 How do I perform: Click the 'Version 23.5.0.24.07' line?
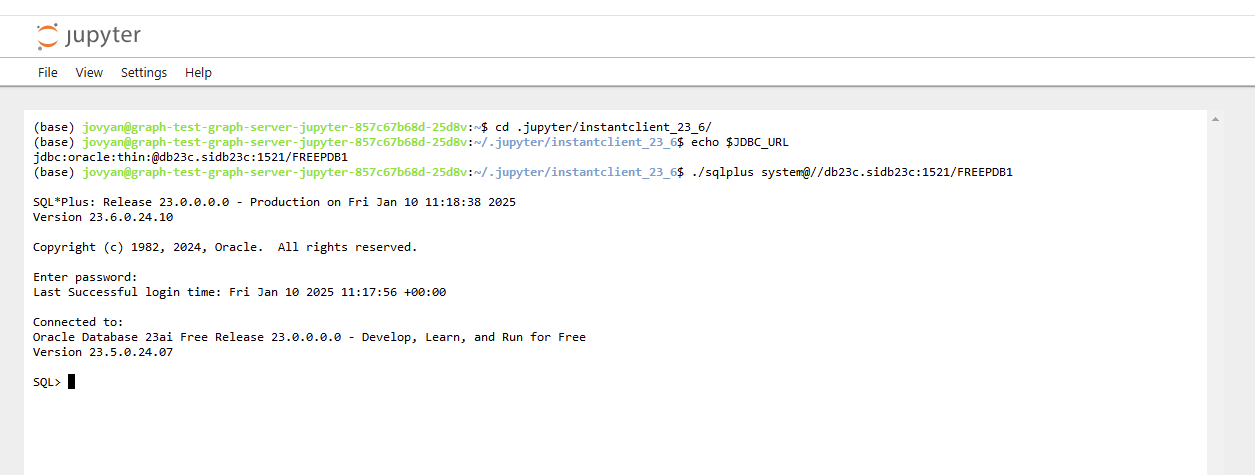103,352
